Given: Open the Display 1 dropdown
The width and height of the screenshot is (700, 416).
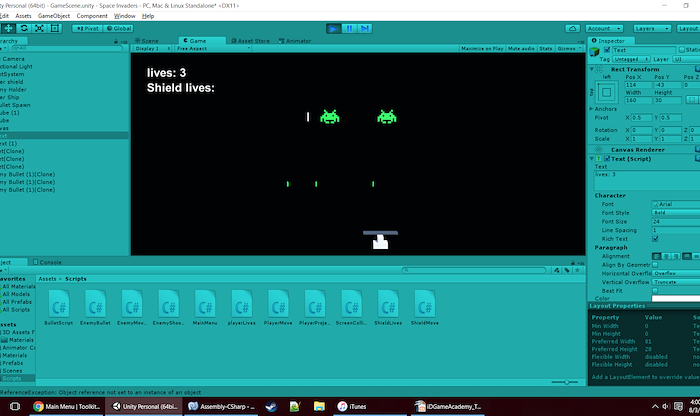Looking at the screenshot, I should [x=152, y=48].
